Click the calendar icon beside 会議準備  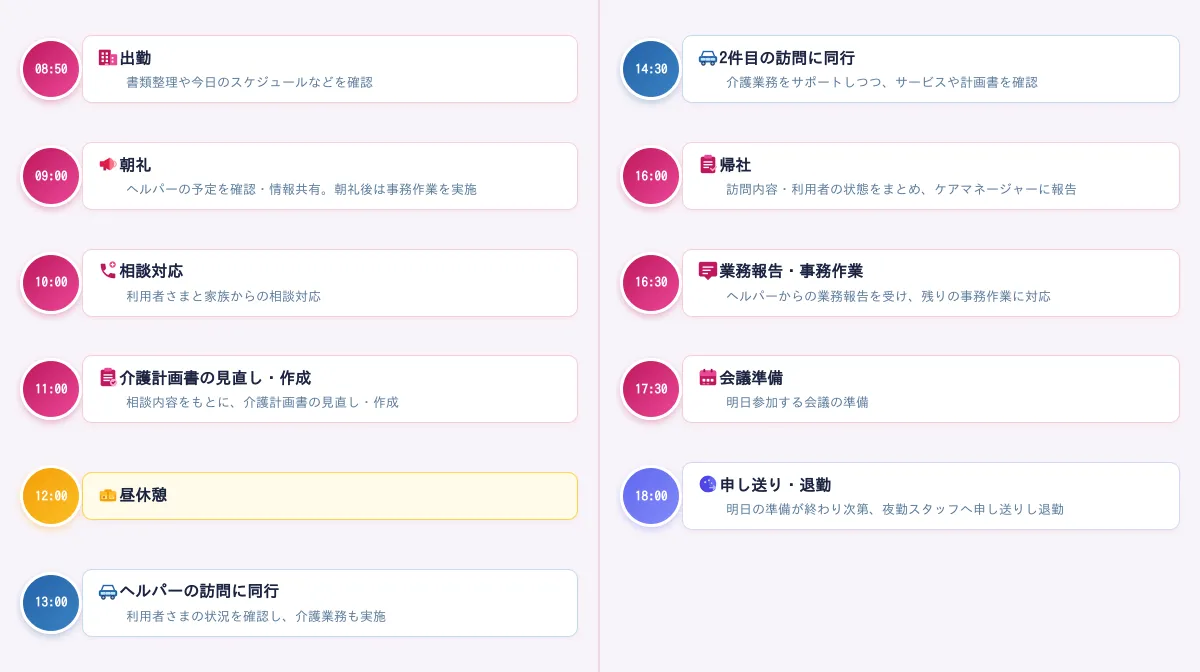[708, 378]
